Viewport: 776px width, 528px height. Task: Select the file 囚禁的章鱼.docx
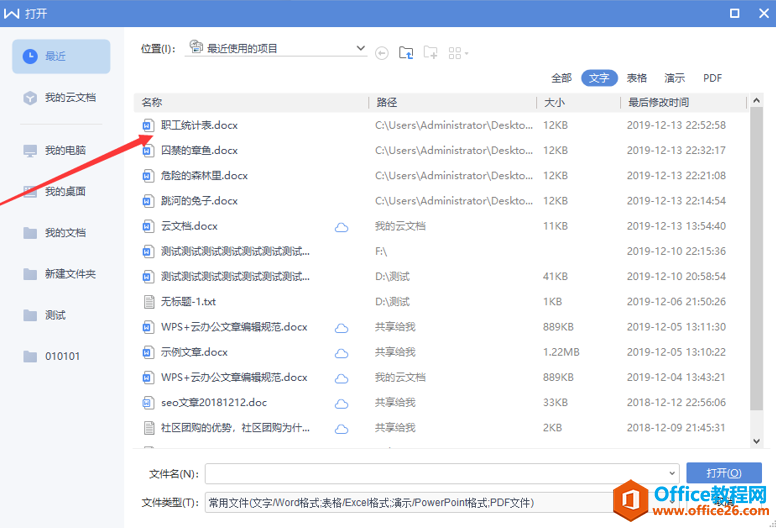(x=199, y=150)
